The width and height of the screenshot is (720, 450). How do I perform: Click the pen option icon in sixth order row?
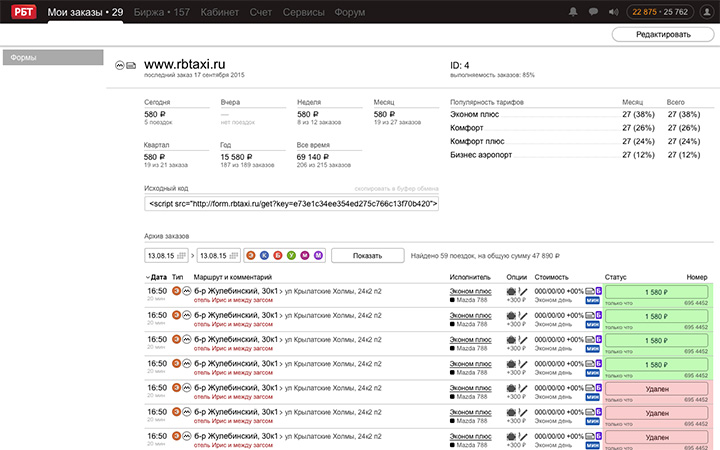(523, 412)
